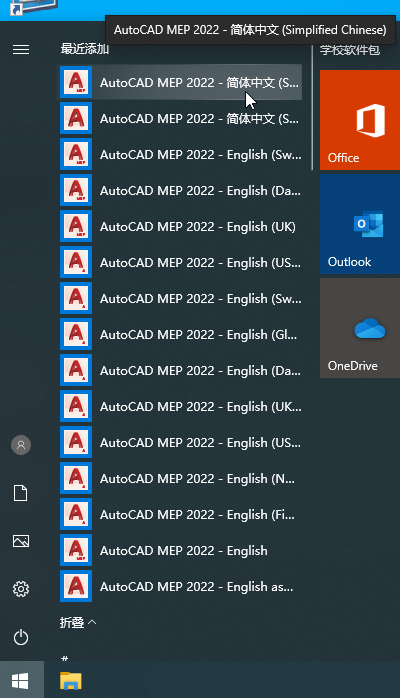Collapse the recently added list via 折叠
This screenshot has width=400, height=698.
(78, 622)
